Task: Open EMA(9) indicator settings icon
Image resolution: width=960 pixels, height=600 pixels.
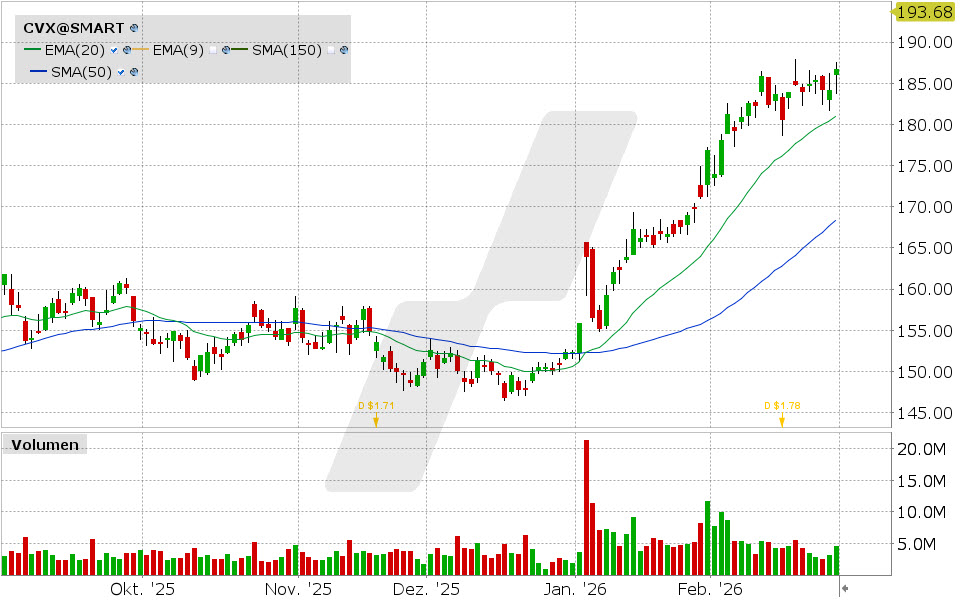Action: 227,49
